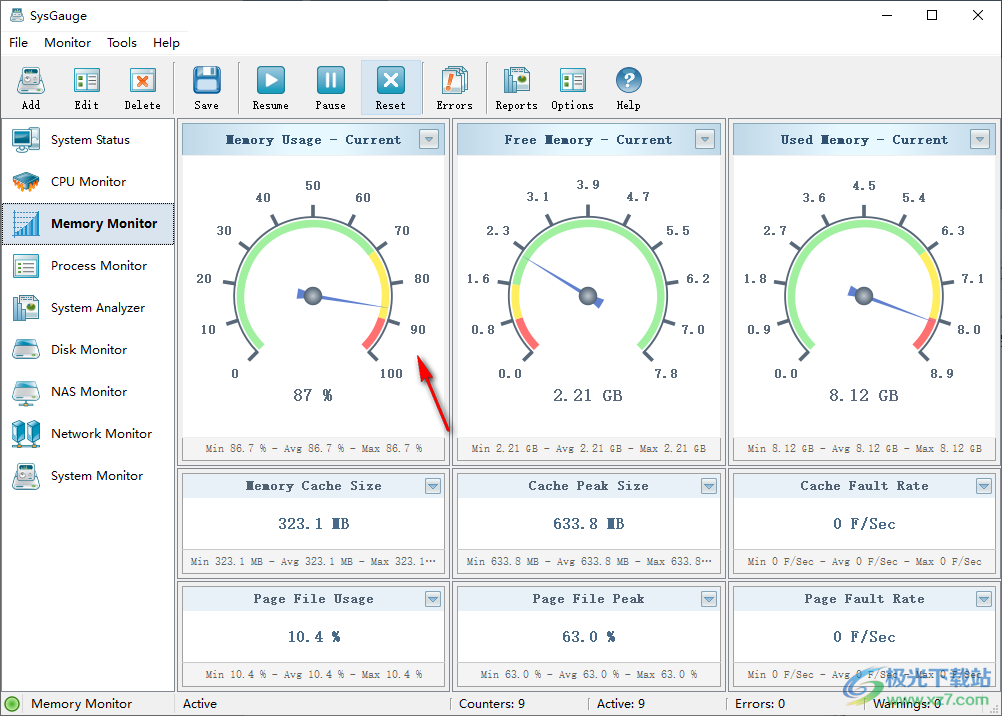Click the Active state status bar text
Image resolution: width=1002 pixels, height=716 pixels.
(200, 704)
